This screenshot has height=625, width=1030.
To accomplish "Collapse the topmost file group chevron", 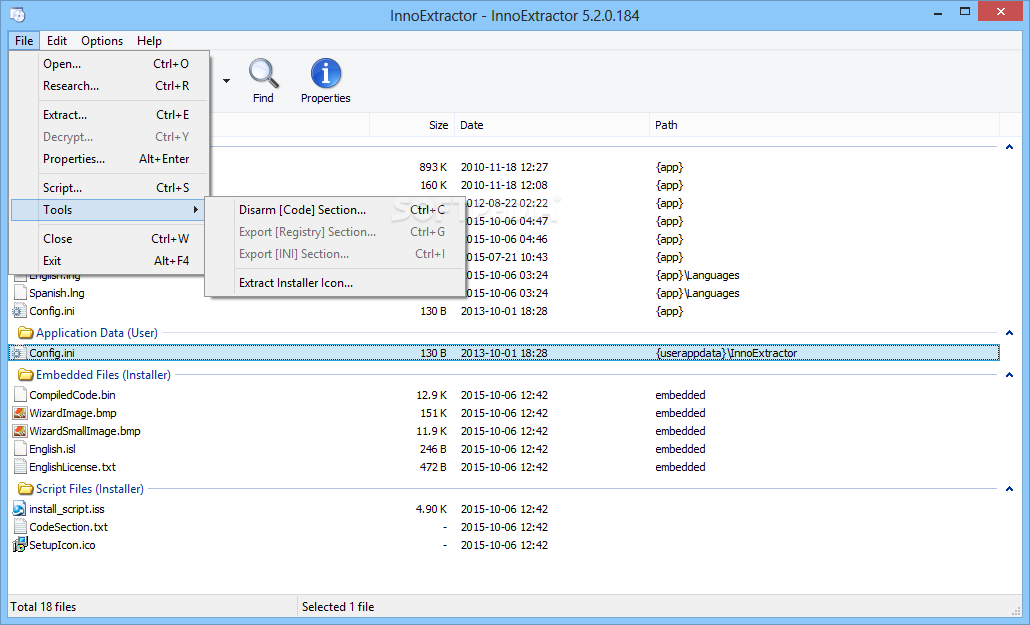I will [x=1009, y=147].
